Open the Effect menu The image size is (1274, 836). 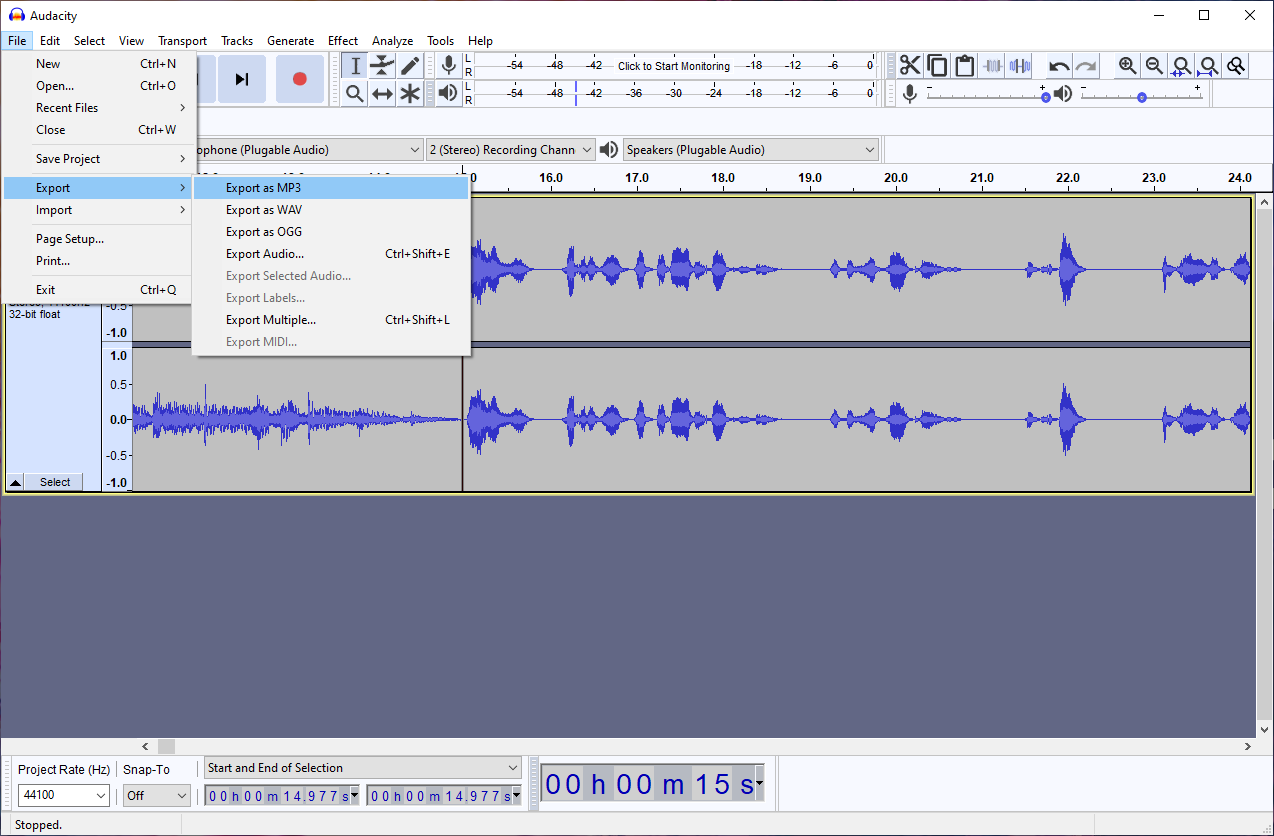[x=343, y=41]
